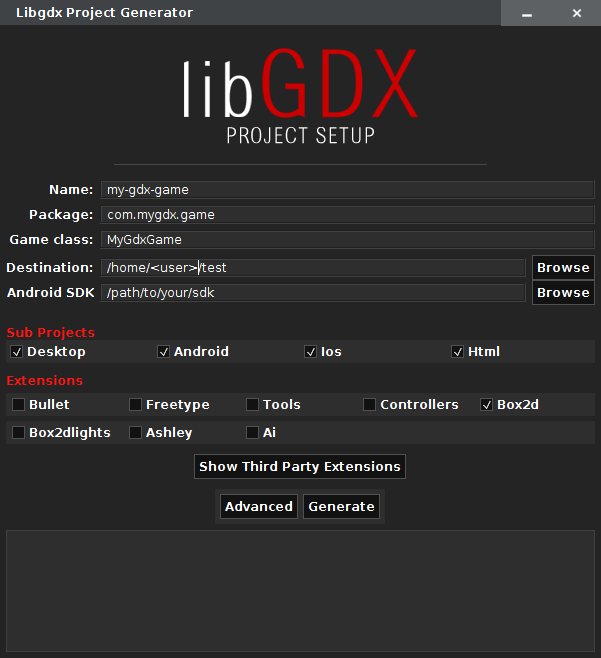Viewport: 601px width, 658px height.
Task: Browse for the Destination folder
Action: coord(563,267)
